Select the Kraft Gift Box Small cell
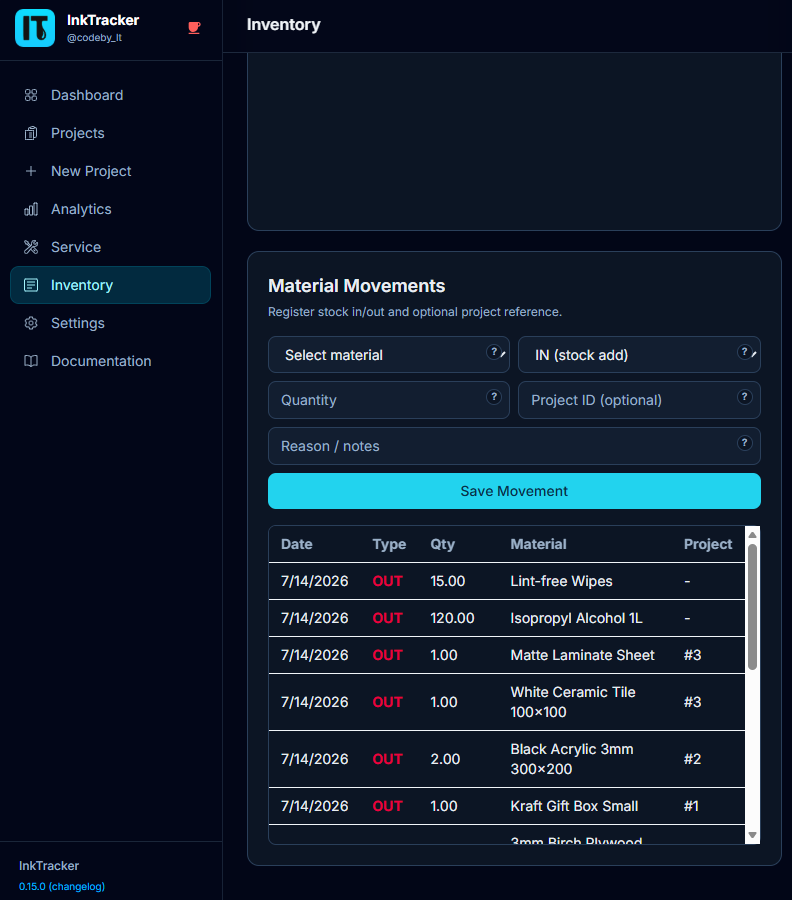Viewport: 792px width, 900px height. click(574, 806)
